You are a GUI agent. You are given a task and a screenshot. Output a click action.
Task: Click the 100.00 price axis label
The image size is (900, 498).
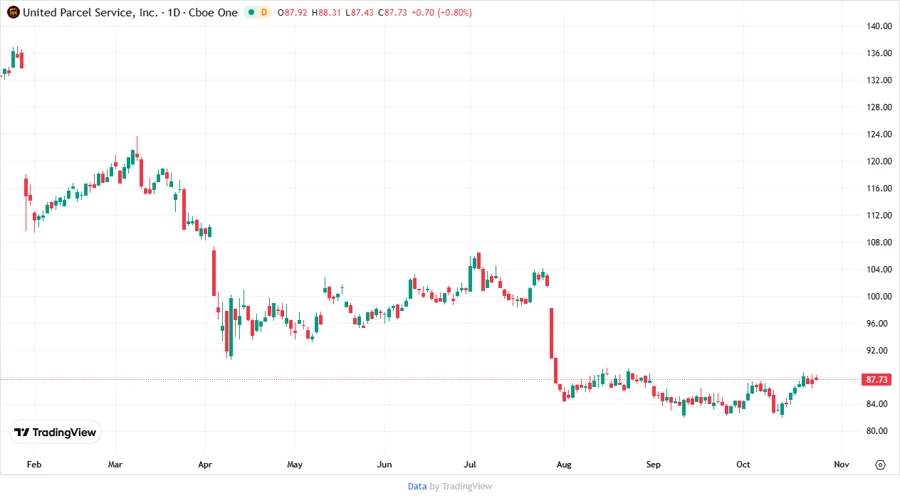tap(879, 296)
